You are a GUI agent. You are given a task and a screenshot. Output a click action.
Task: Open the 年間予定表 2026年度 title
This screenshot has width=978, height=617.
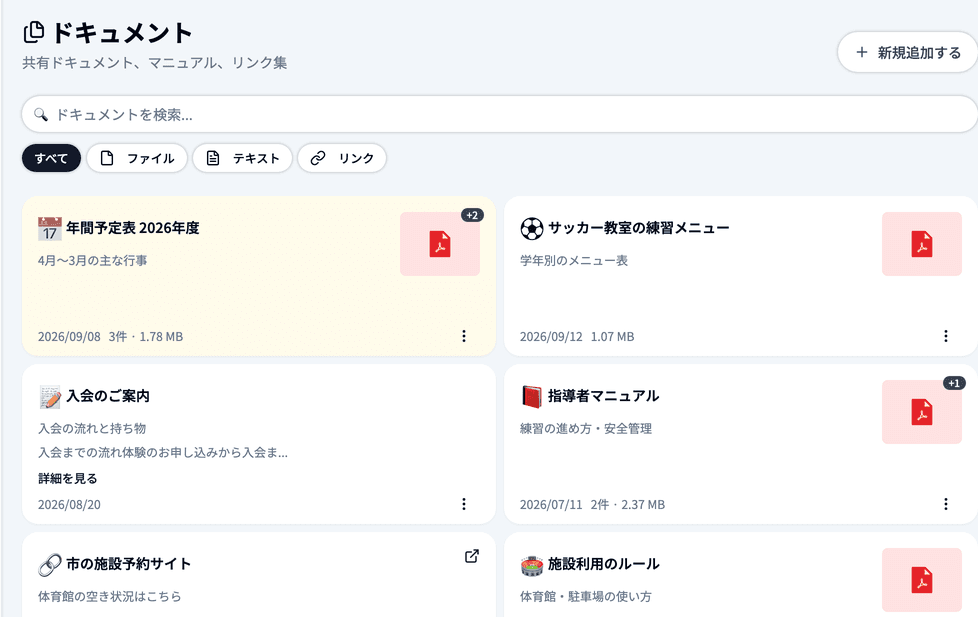pyautogui.click(x=133, y=228)
